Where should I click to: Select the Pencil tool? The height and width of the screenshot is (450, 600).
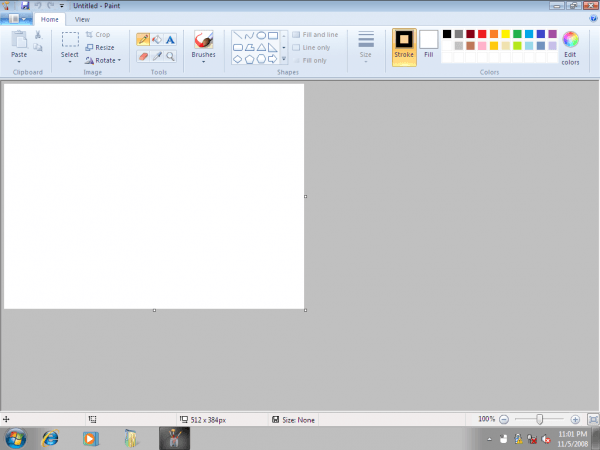click(143, 40)
